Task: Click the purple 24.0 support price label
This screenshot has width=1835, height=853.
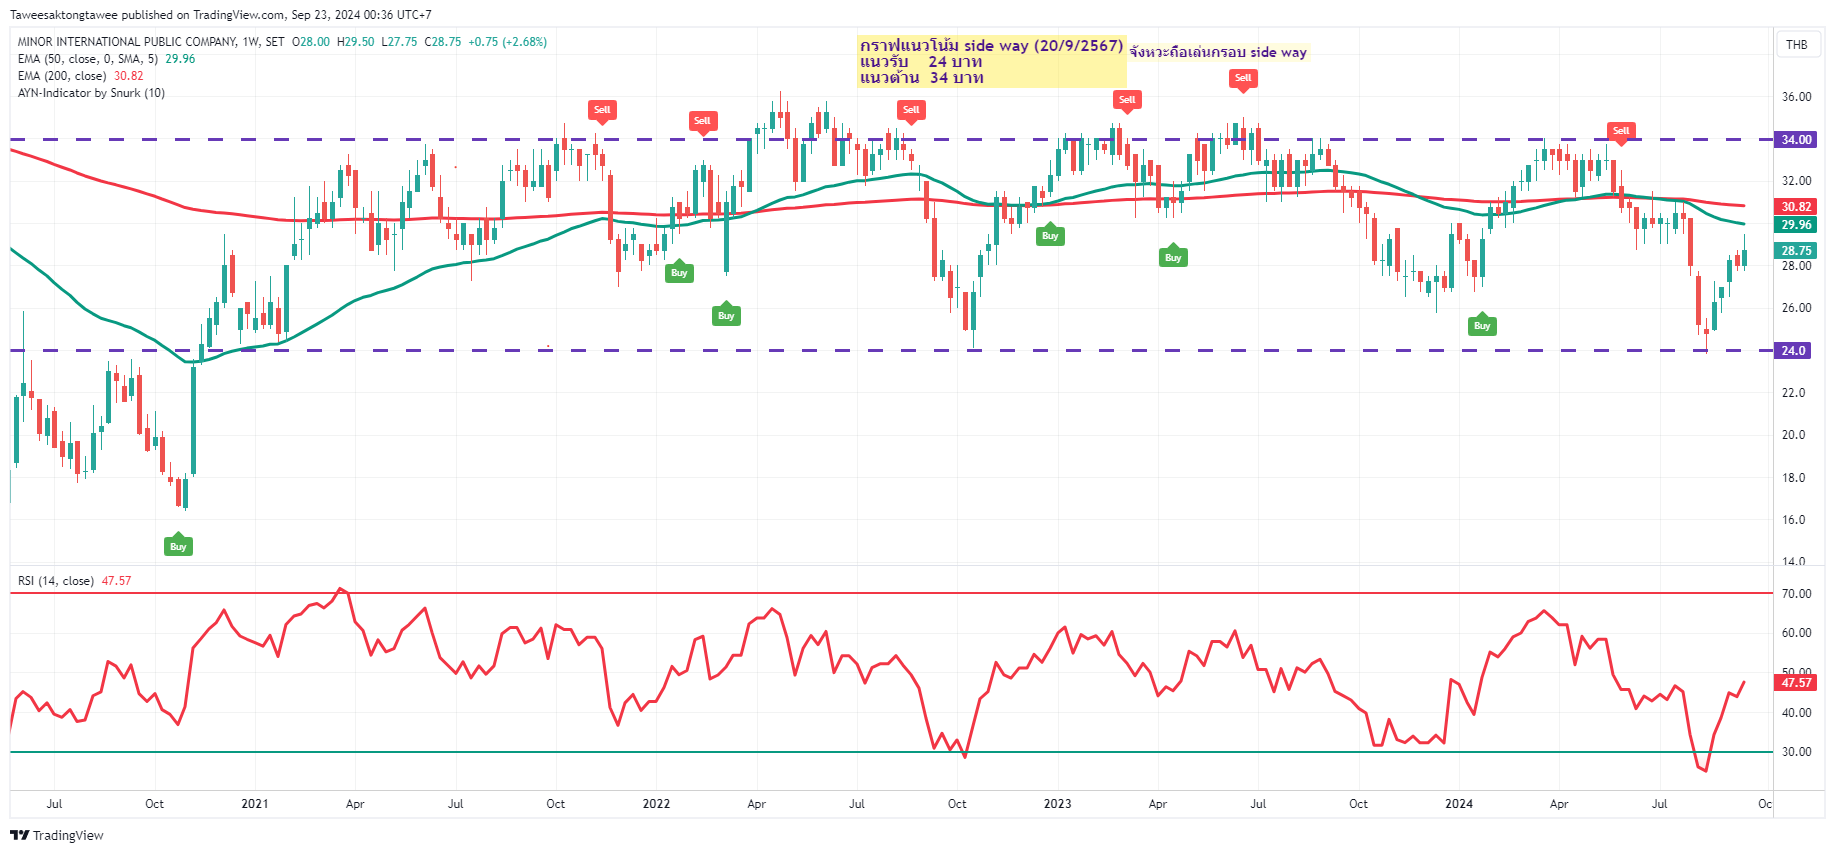Action: (1793, 351)
